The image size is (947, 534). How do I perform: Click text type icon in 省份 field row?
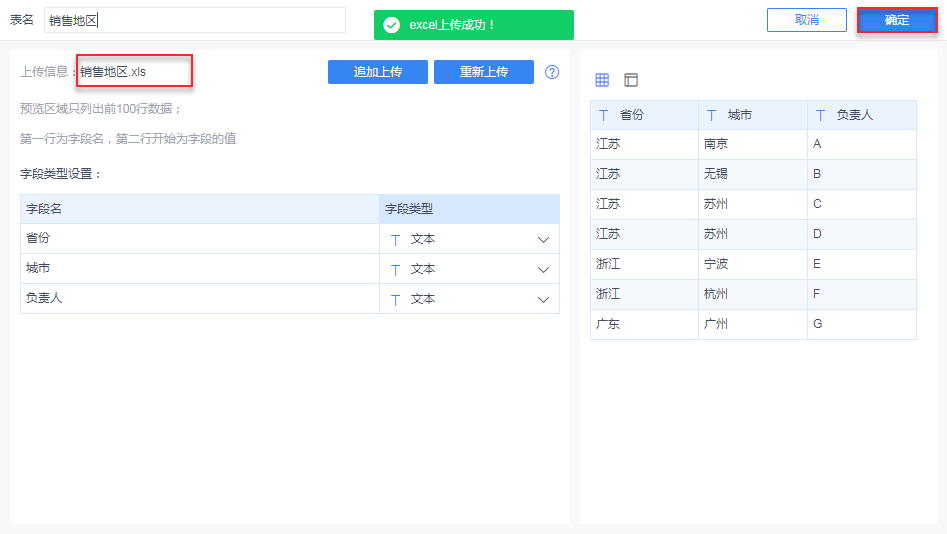pos(395,240)
